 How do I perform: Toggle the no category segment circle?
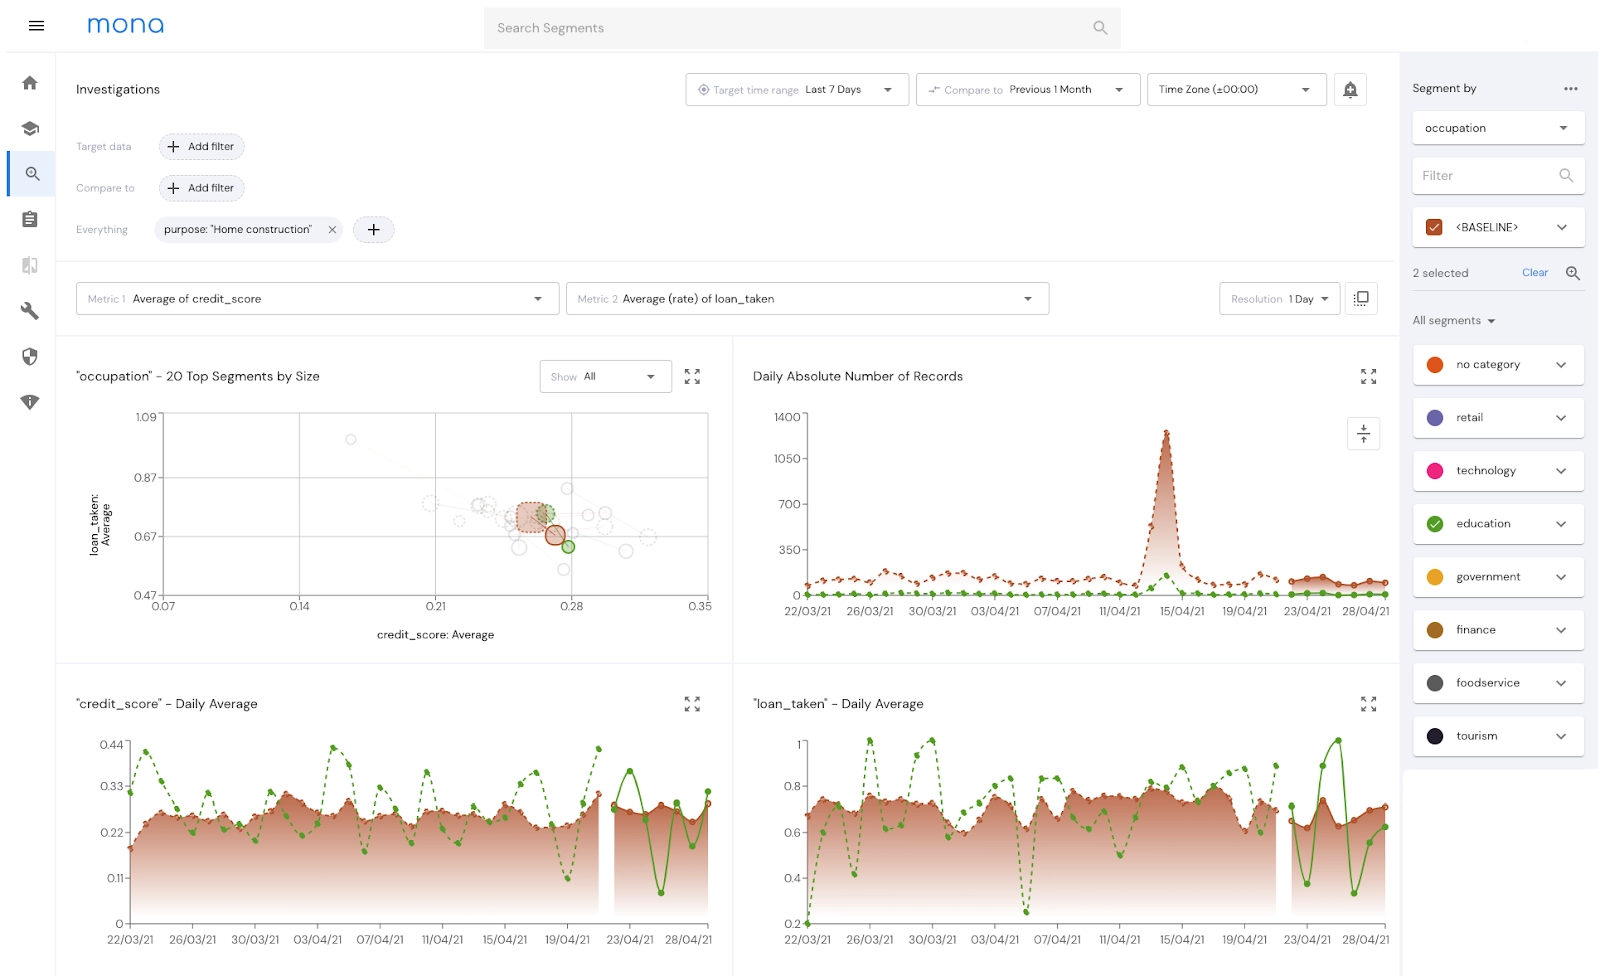coord(1435,365)
